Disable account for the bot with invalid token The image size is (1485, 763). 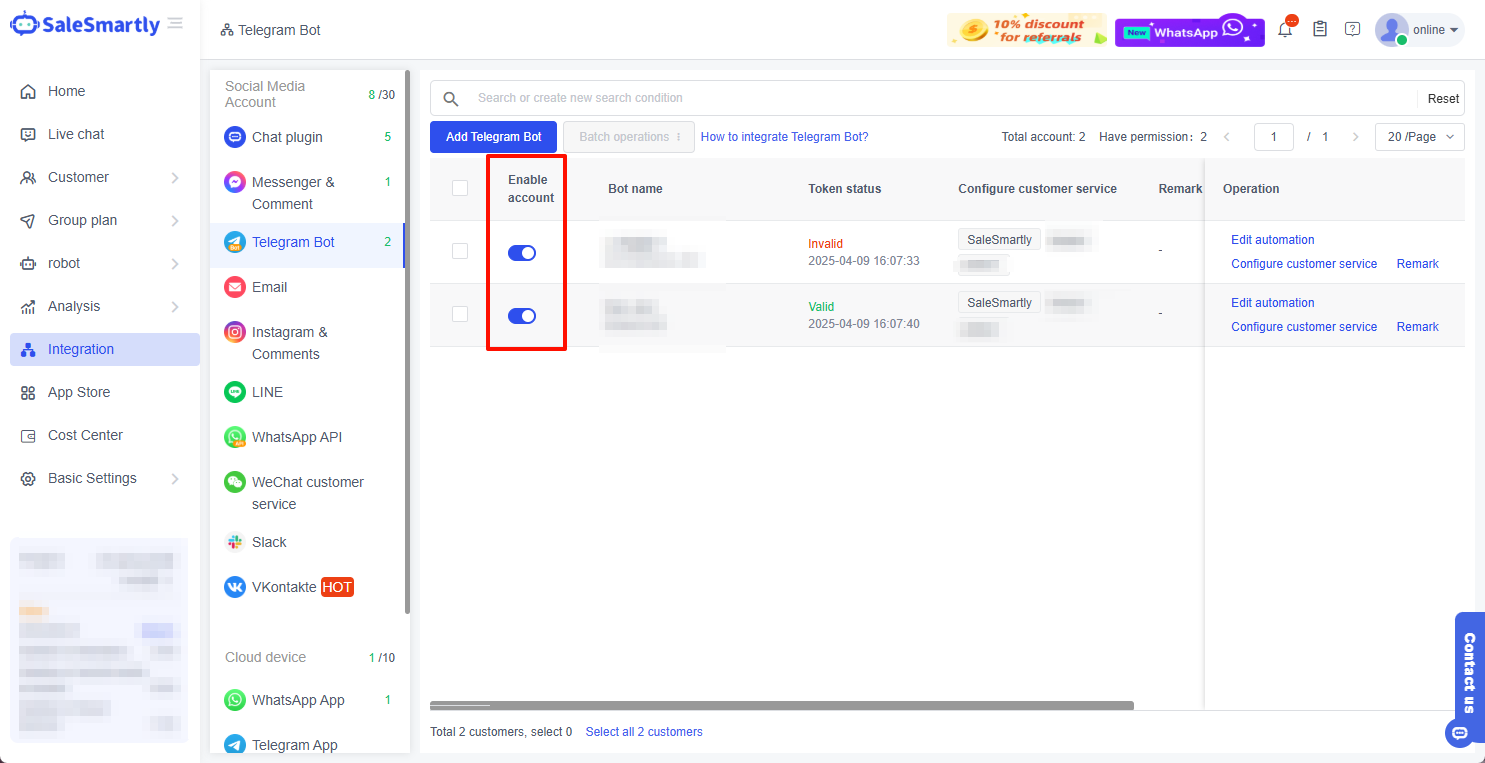pos(521,253)
